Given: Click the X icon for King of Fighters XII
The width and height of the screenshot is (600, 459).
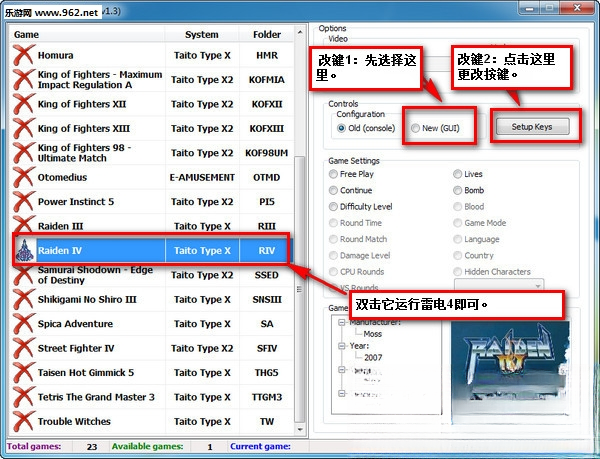Looking at the screenshot, I should pos(24,104).
